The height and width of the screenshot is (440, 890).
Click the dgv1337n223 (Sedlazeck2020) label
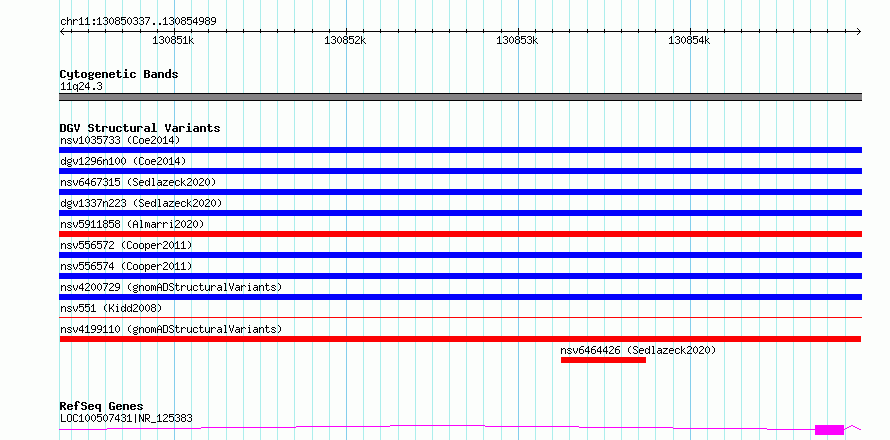click(141, 203)
